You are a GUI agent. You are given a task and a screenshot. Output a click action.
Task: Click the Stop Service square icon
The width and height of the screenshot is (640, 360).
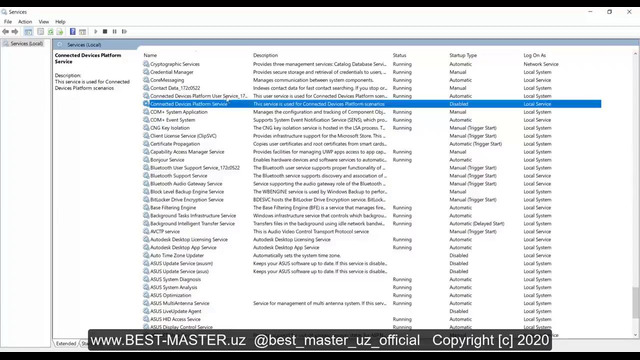(x=105, y=31)
